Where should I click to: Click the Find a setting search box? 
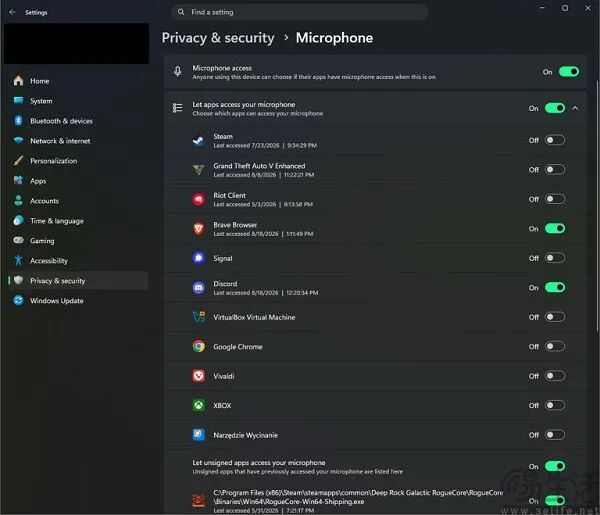pyautogui.click(x=300, y=12)
